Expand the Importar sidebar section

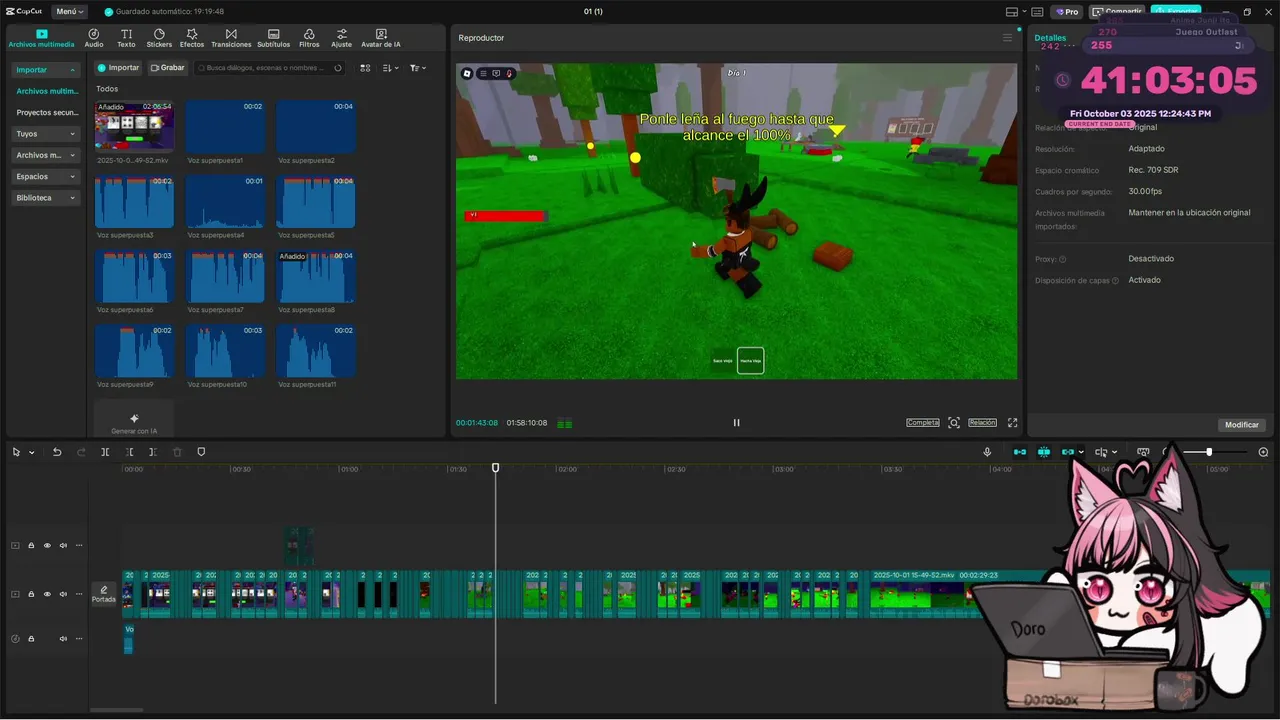(x=46, y=70)
